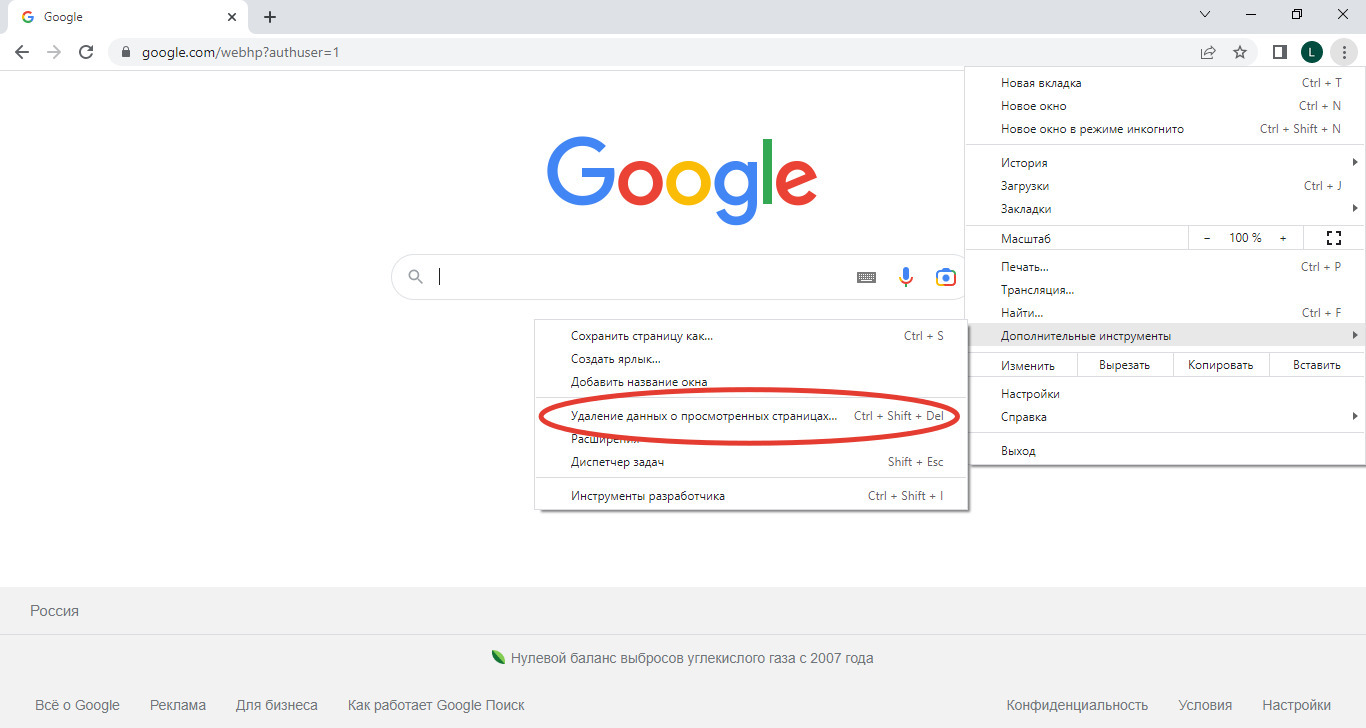1366x728 pixels.
Task: Click the Google logo
Action: pos(682,180)
